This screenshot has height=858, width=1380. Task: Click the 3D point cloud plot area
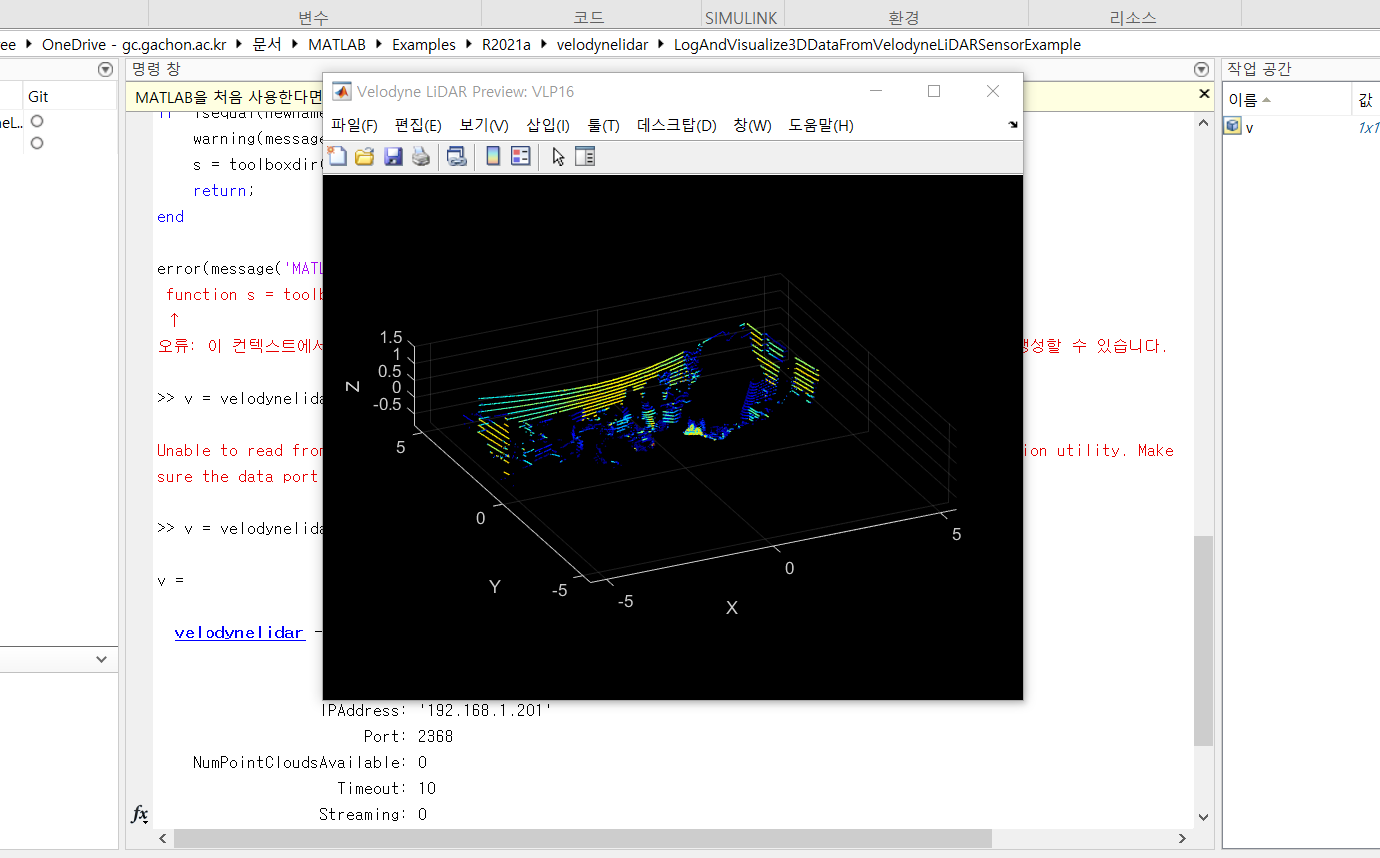(x=672, y=437)
